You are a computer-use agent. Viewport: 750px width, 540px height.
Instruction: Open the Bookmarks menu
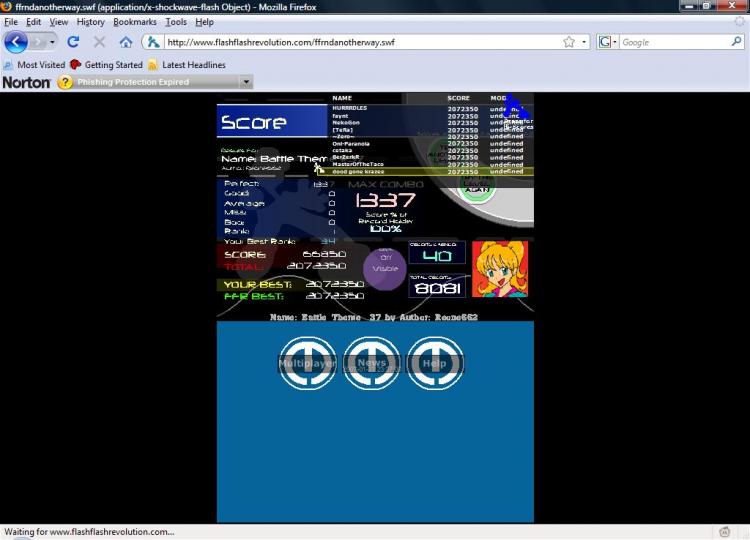[x=134, y=21]
